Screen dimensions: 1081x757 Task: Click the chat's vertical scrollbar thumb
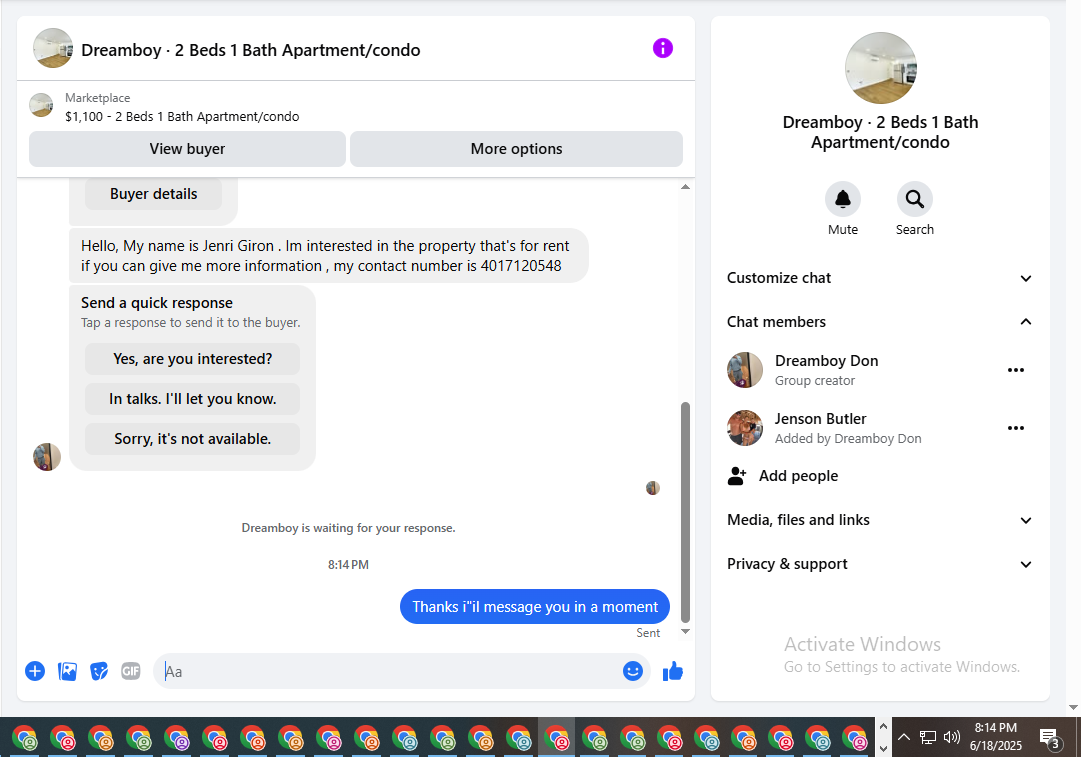pyautogui.click(x=685, y=512)
